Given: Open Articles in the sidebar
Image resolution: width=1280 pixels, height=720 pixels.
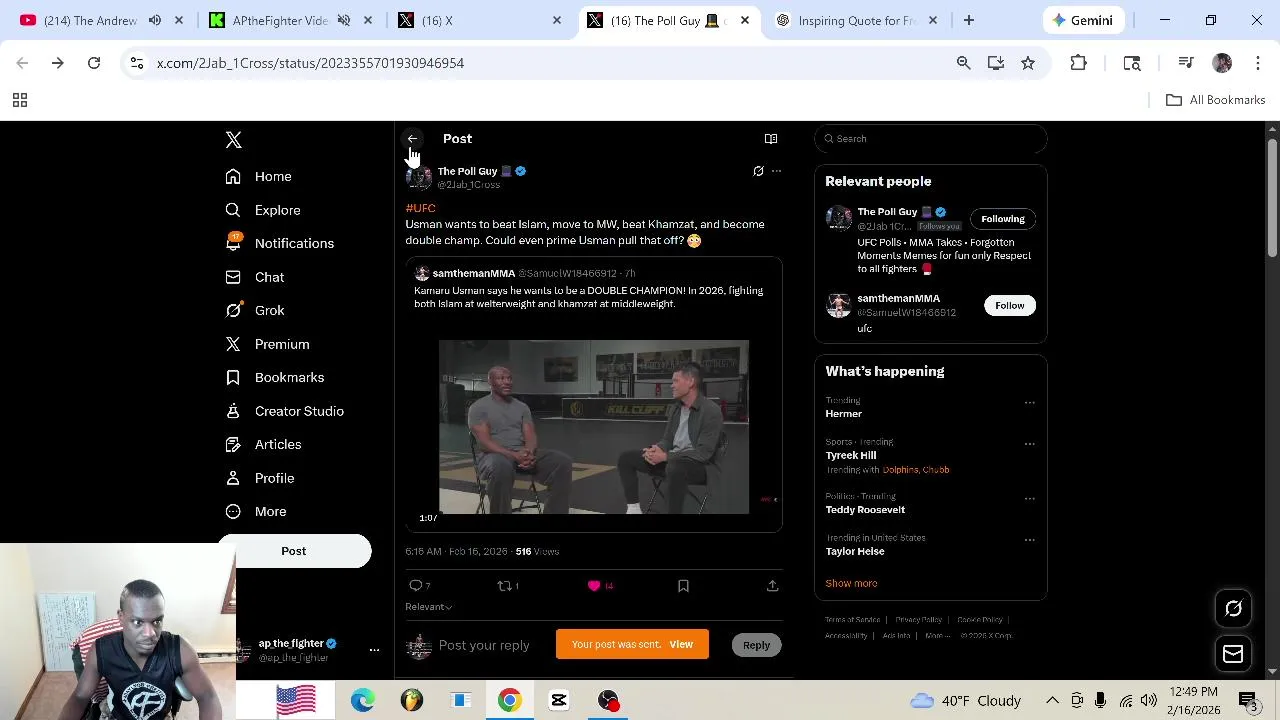Looking at the screenshot, I should coord(264,444).
